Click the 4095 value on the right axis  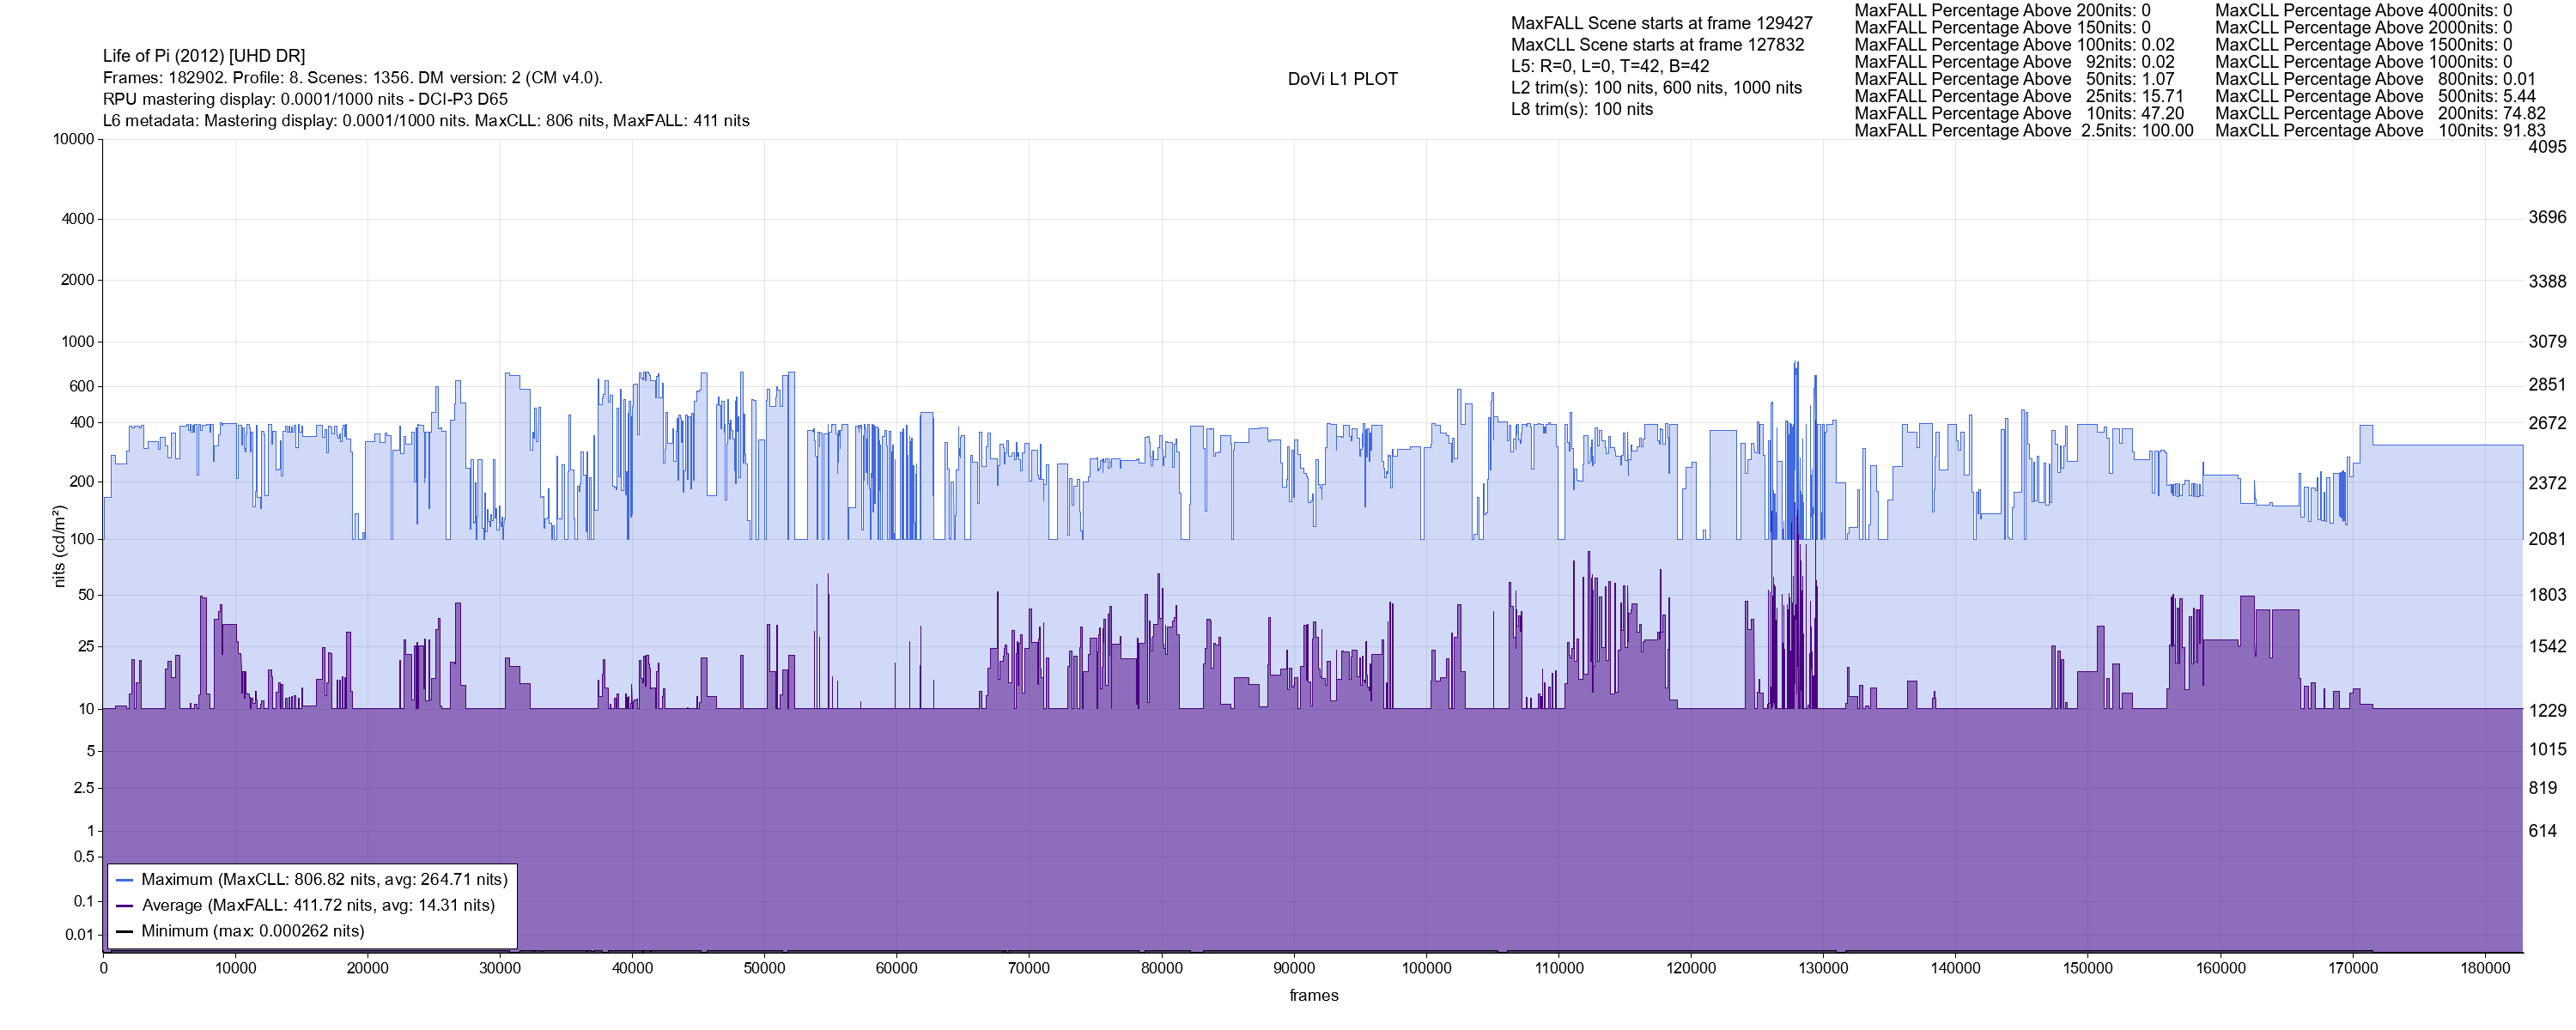pos(2546,147)
